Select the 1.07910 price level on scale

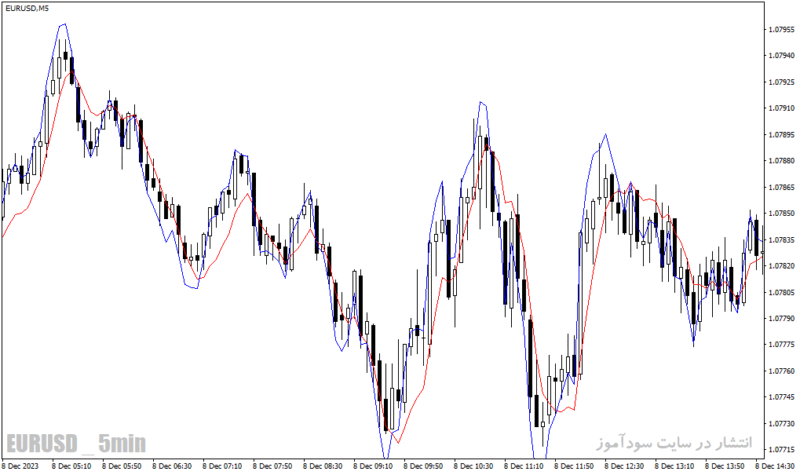(x=781, y=108)
